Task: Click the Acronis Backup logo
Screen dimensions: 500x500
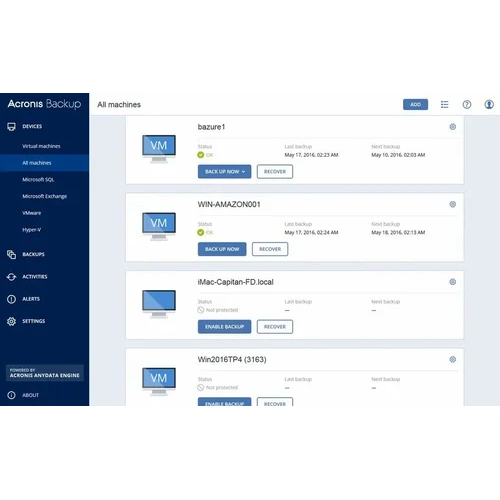Action: pos(44,104)
